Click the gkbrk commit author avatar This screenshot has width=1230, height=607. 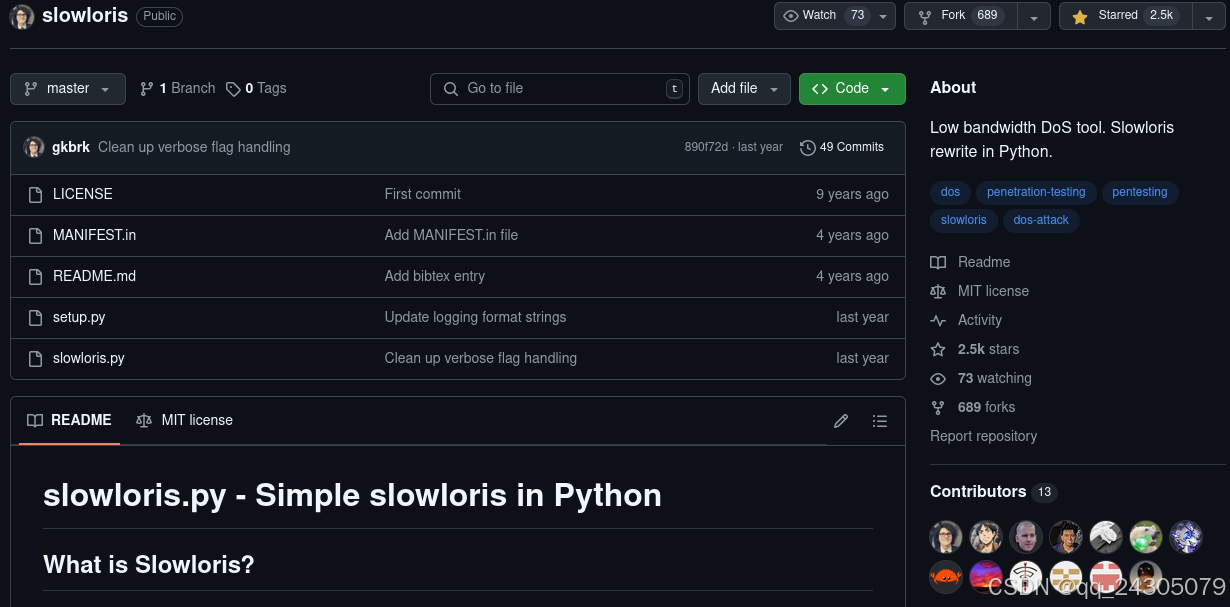point(34,147)
